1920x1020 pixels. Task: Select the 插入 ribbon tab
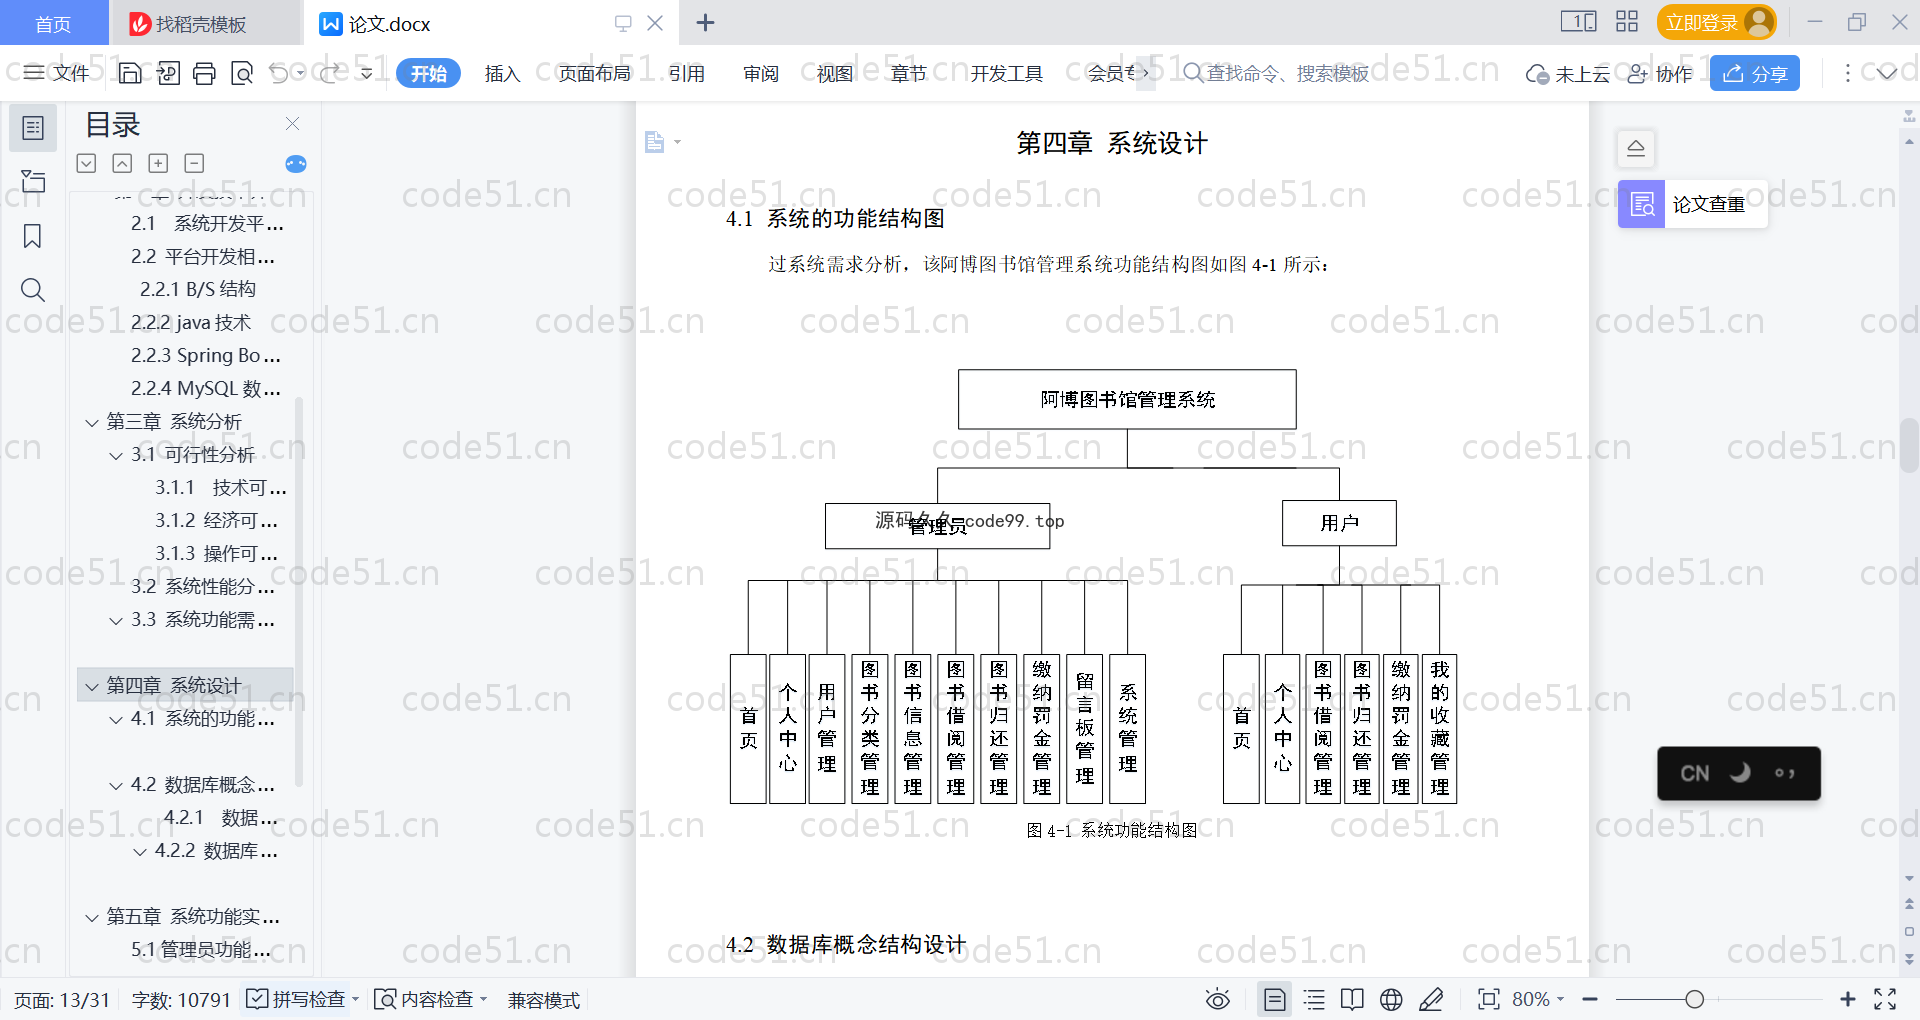(x=502, y=73)
